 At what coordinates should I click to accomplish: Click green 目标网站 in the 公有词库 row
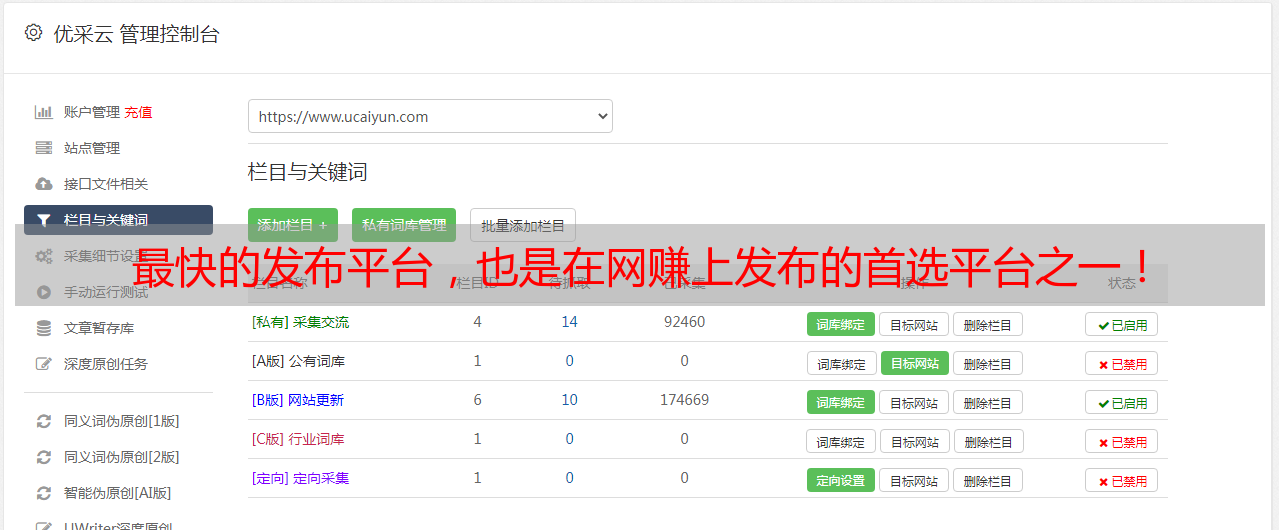915,363
